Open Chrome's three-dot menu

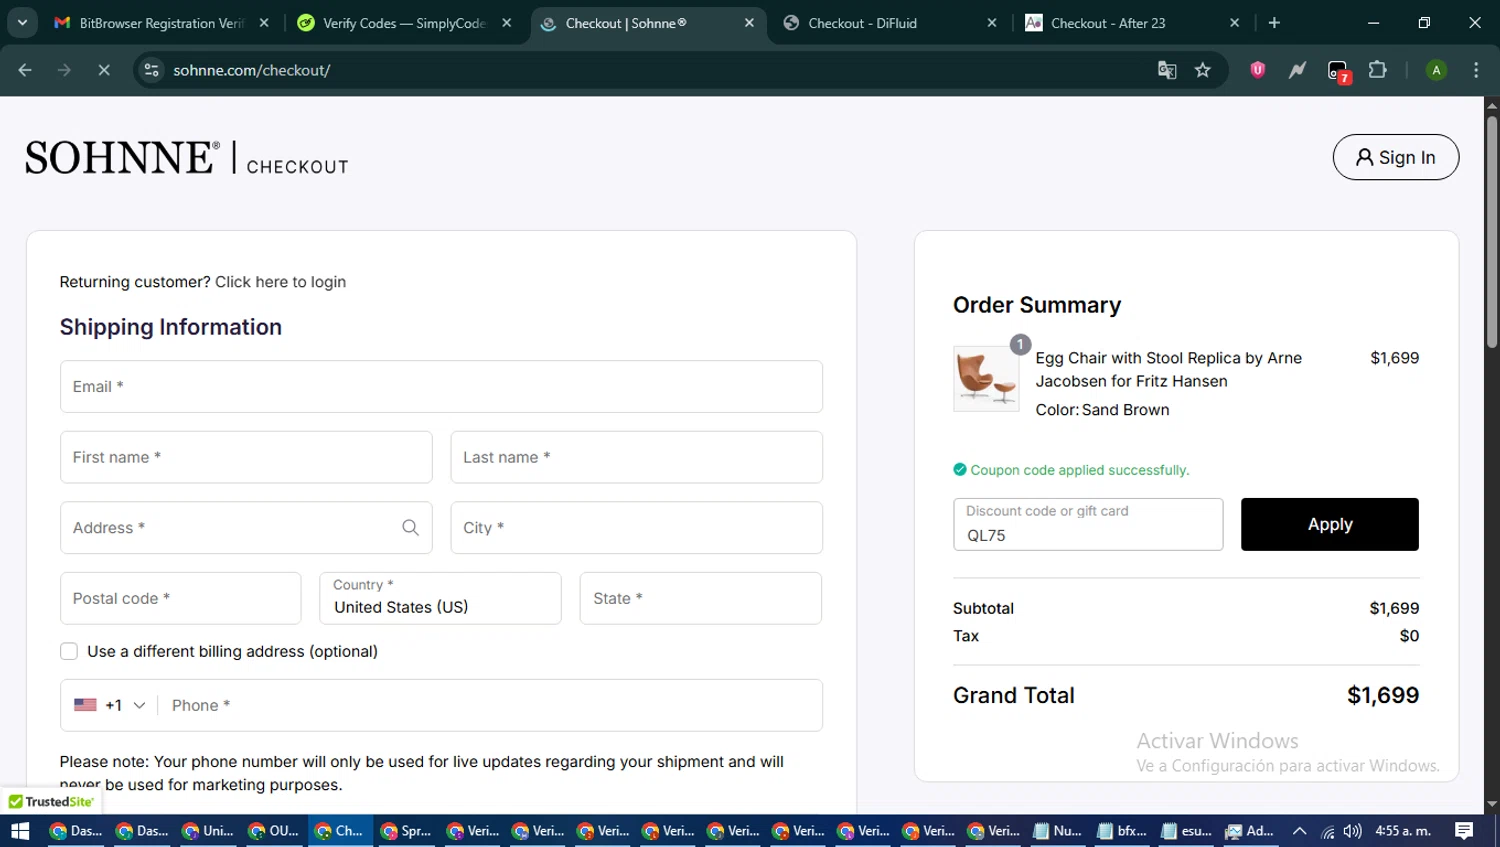[x=1476, y=70]
